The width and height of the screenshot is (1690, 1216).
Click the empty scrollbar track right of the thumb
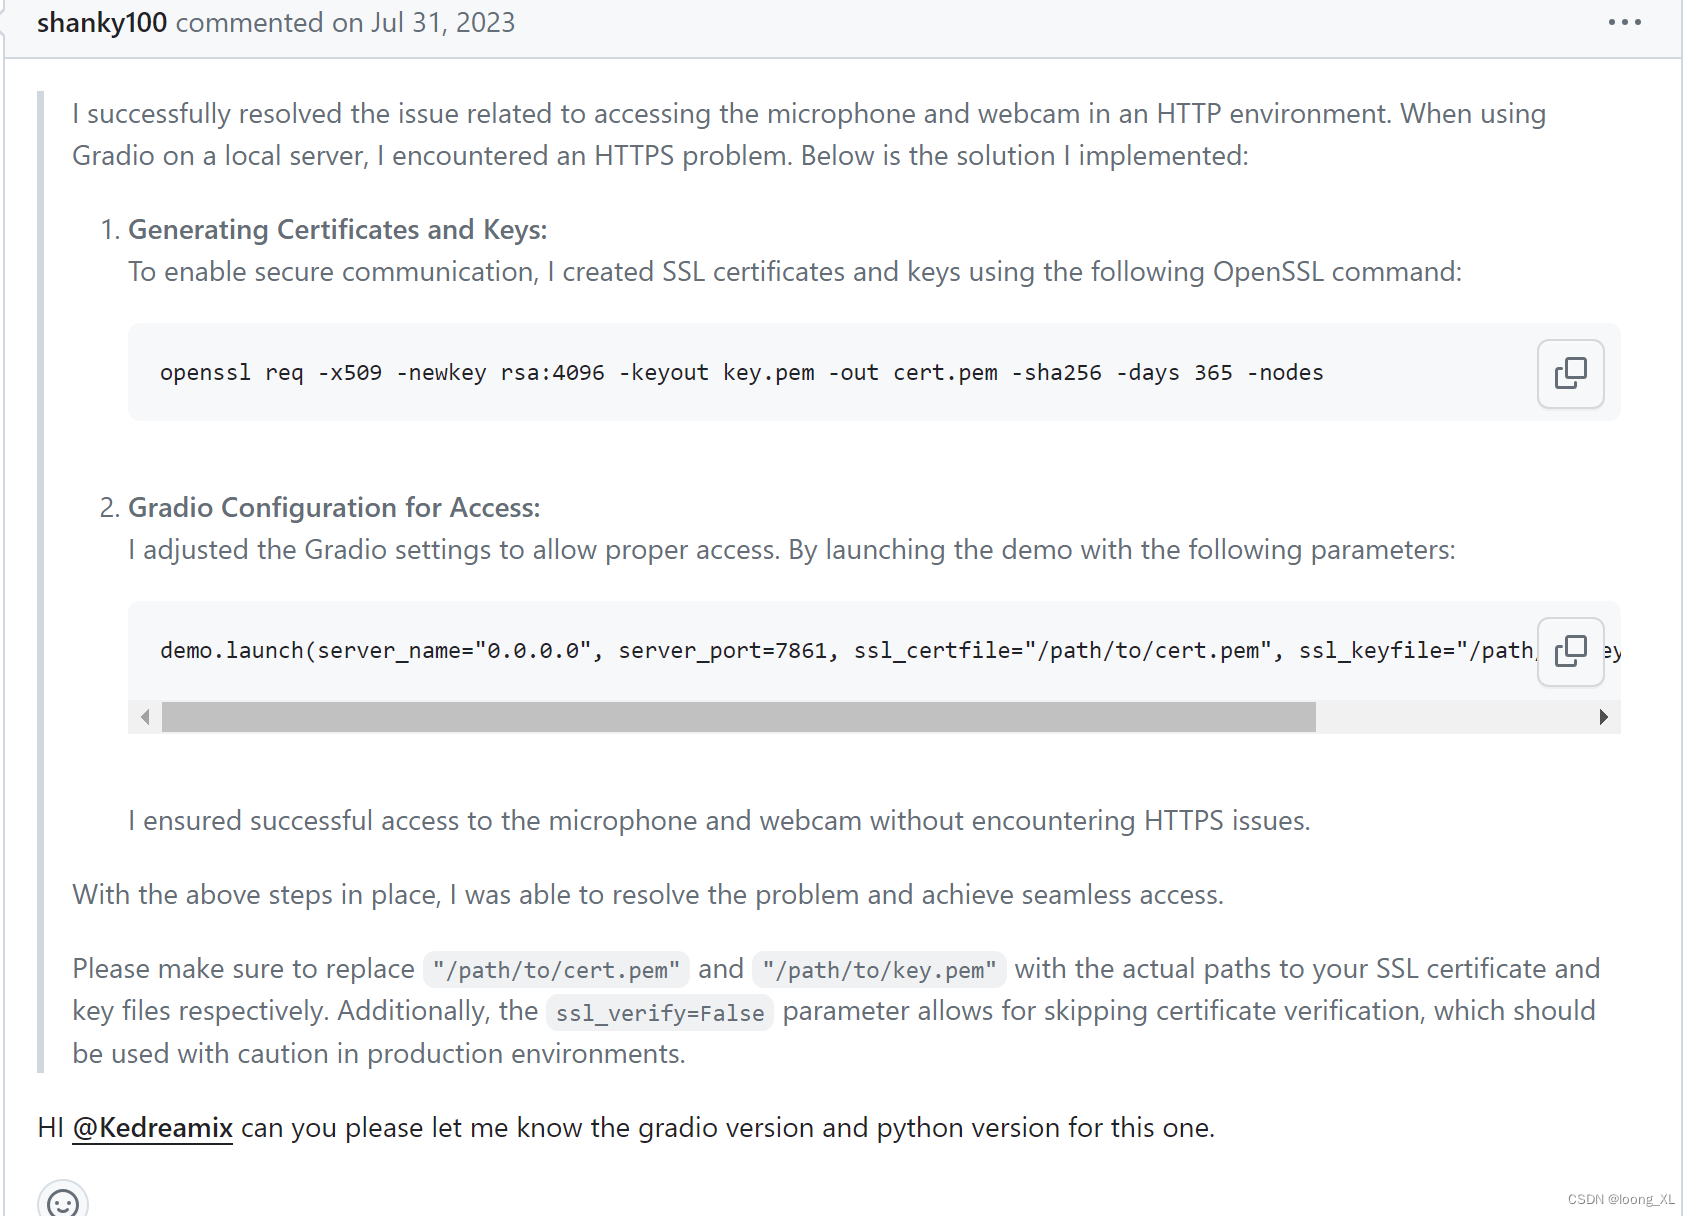tap(1452, 717)
